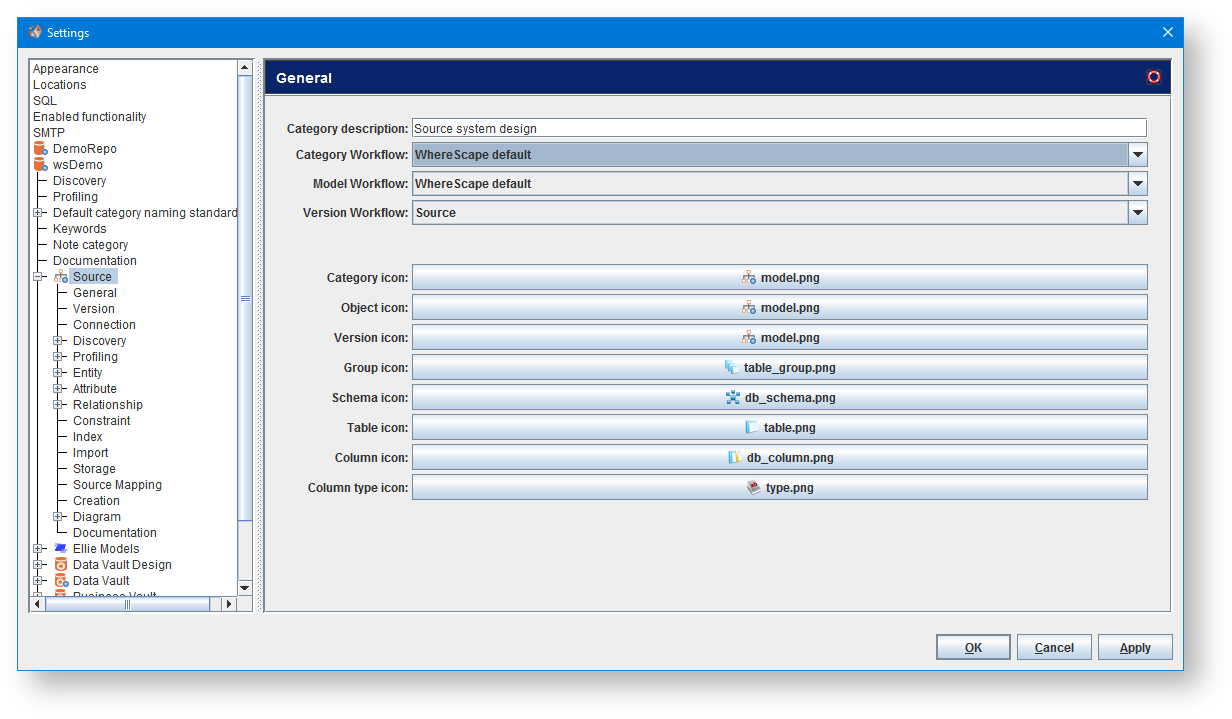The image size is (1232, 719).
Task: Expand the Ellie Models node
Action: [x=38, y=549]
